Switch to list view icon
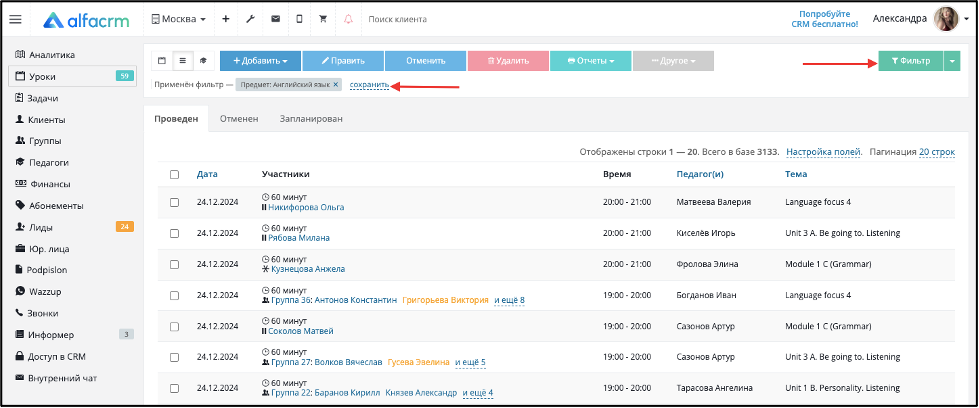 tap(182, 61)
